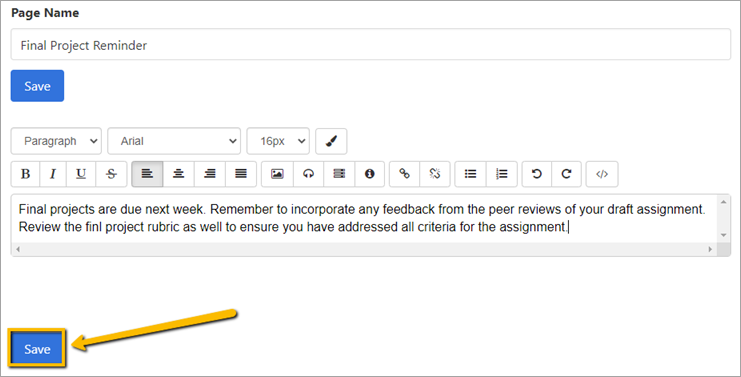Click inside the editor text area

364,218
